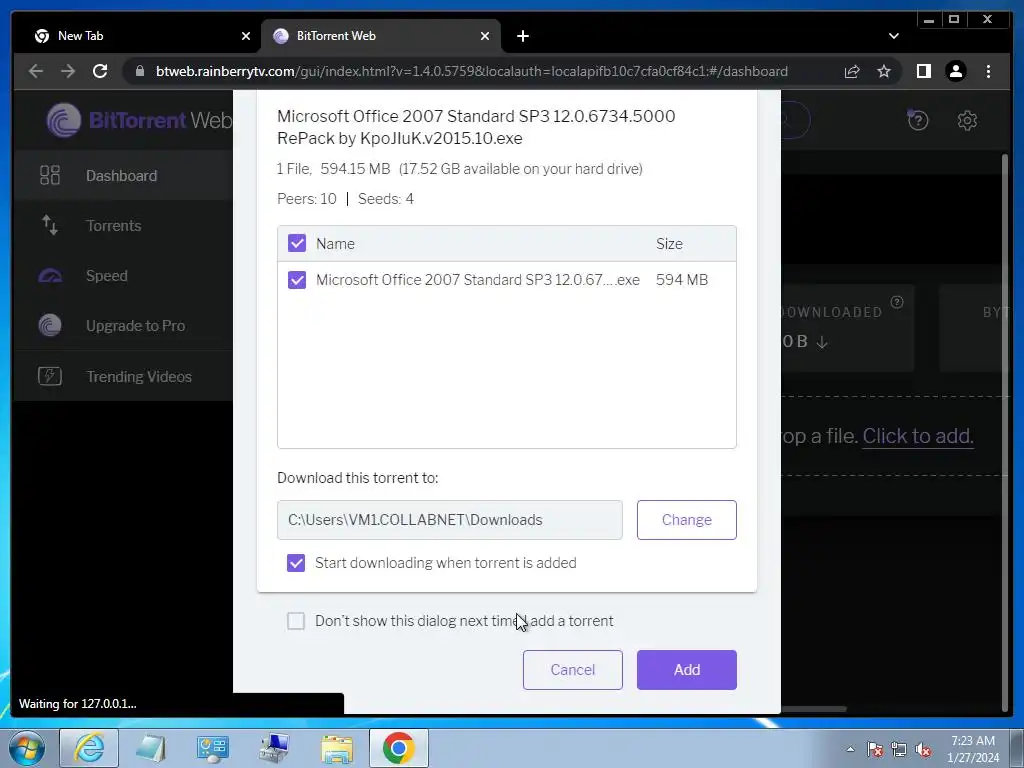This screenshot has width=1024, height=768.
Task: Click the address bar URL
Action: tap(472, 71)
